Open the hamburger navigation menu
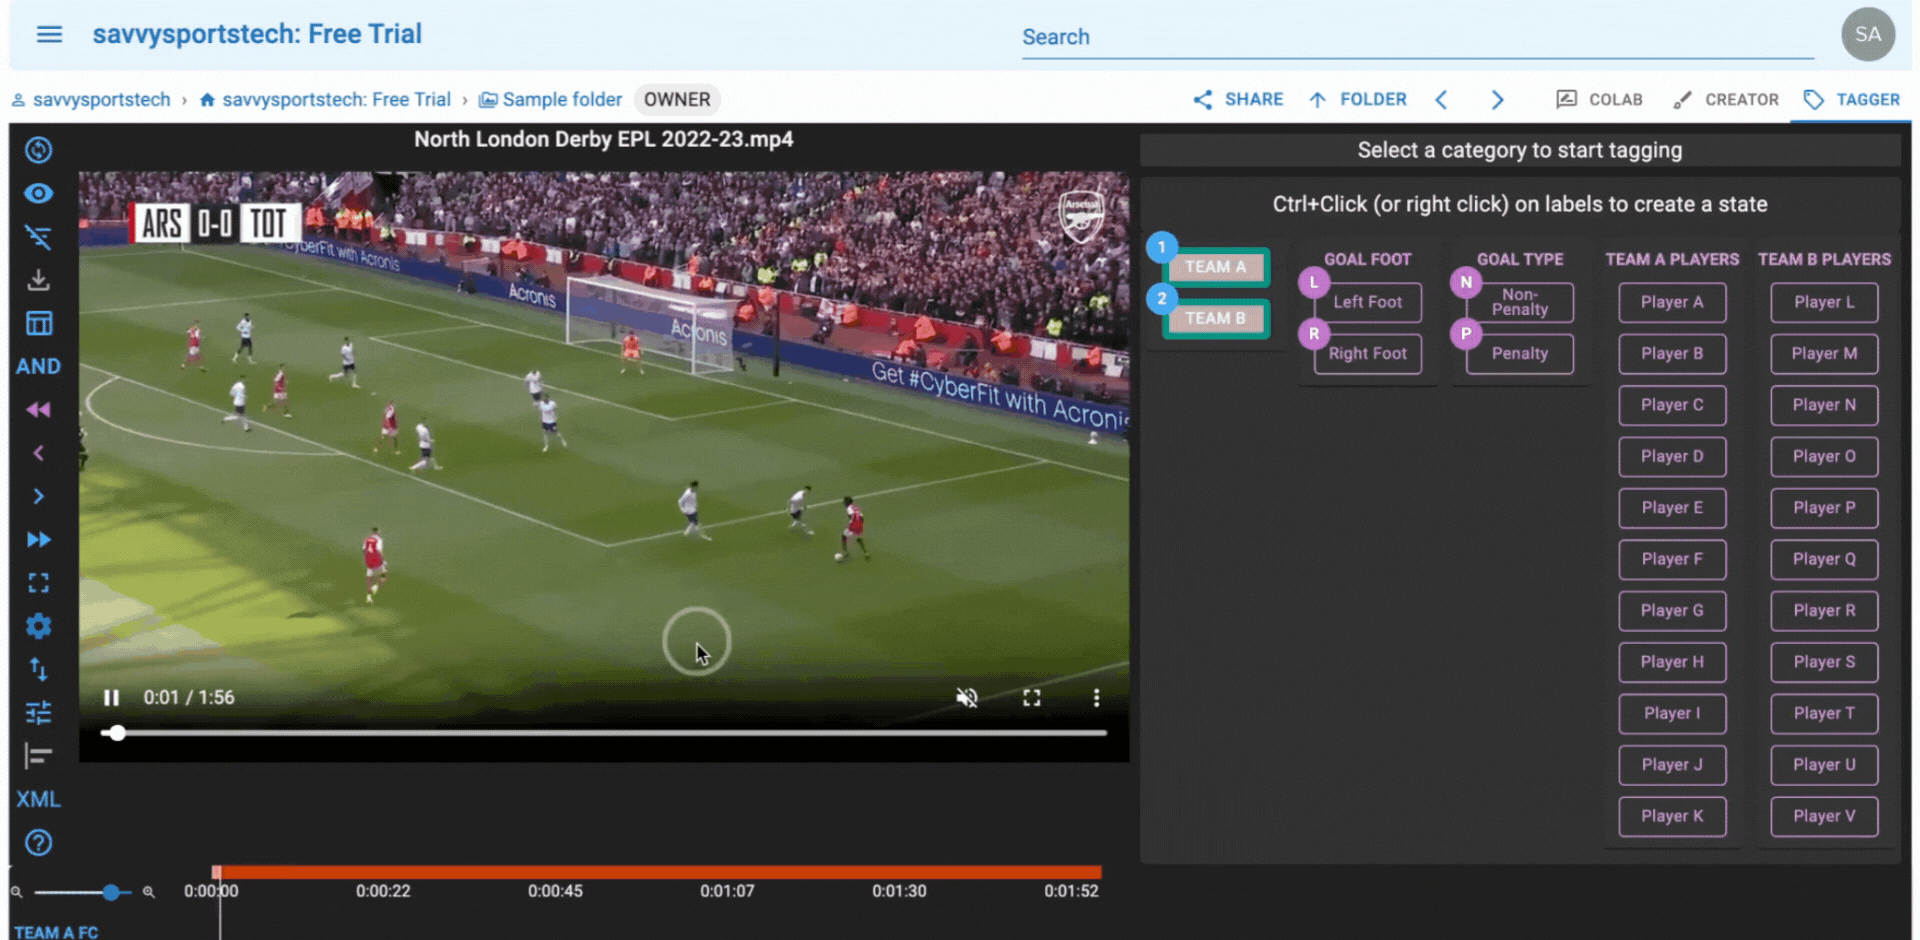This screenshot has width=1920, height=940. click(49, 35)
